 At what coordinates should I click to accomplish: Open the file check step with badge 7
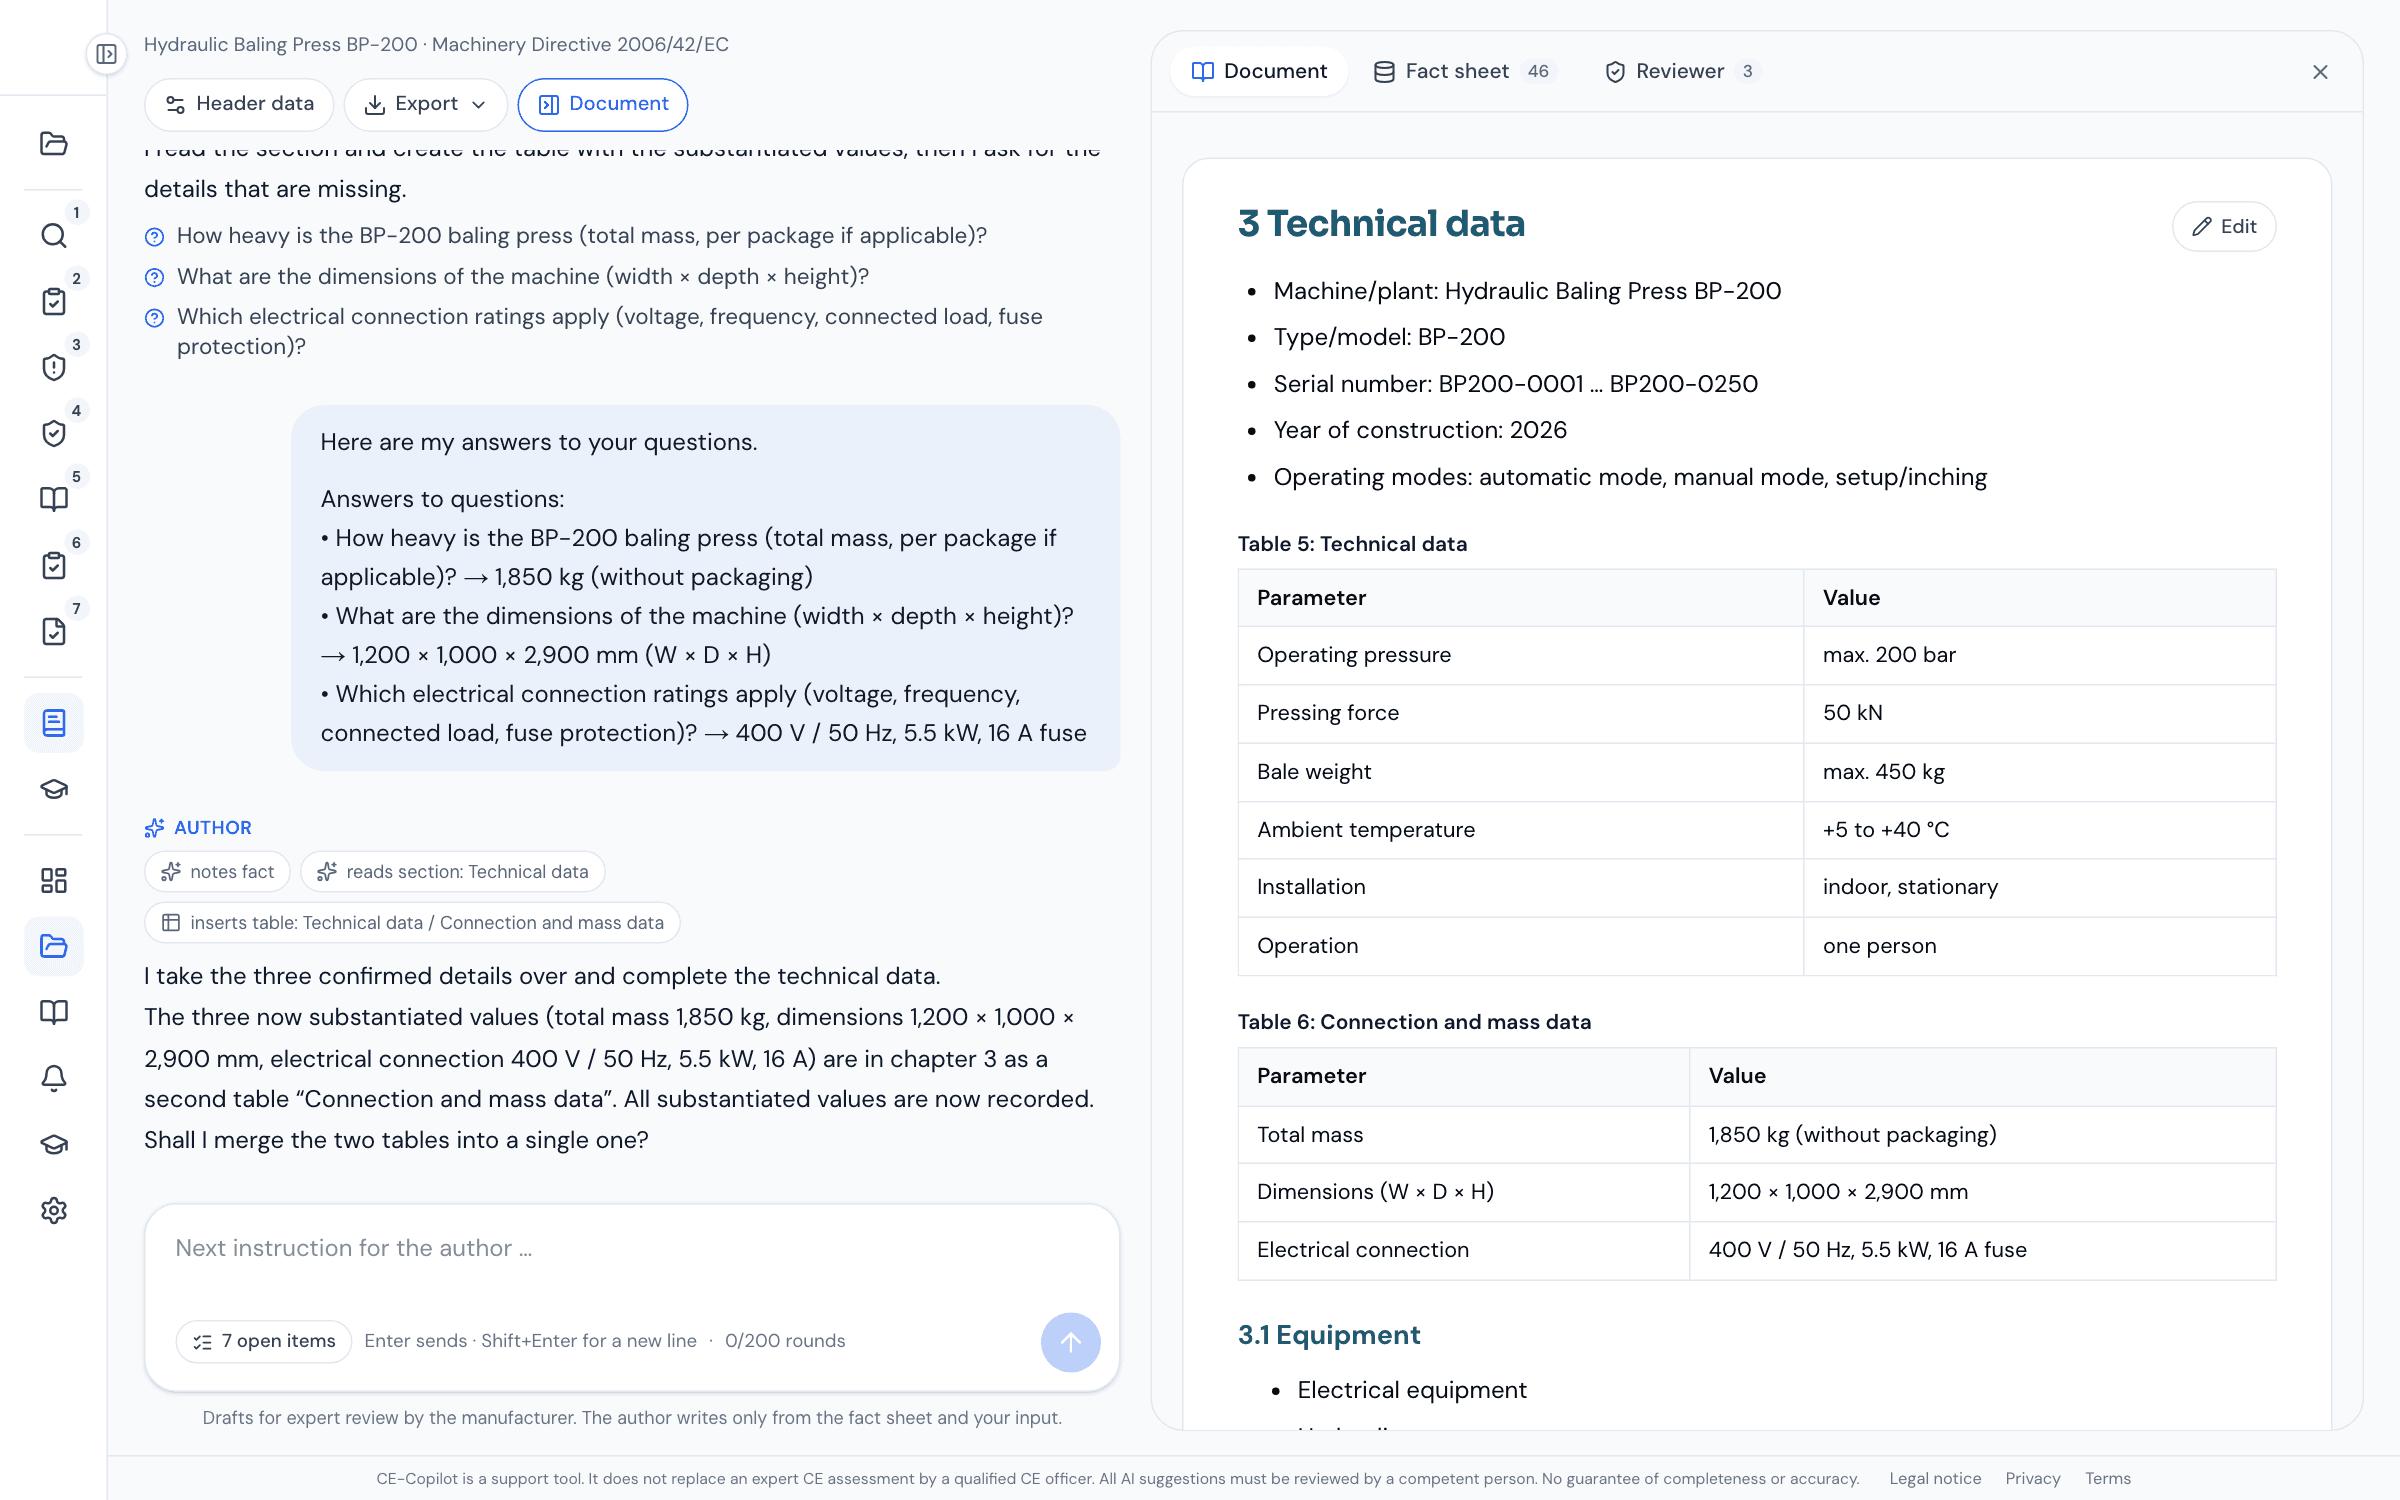(54, 632)
